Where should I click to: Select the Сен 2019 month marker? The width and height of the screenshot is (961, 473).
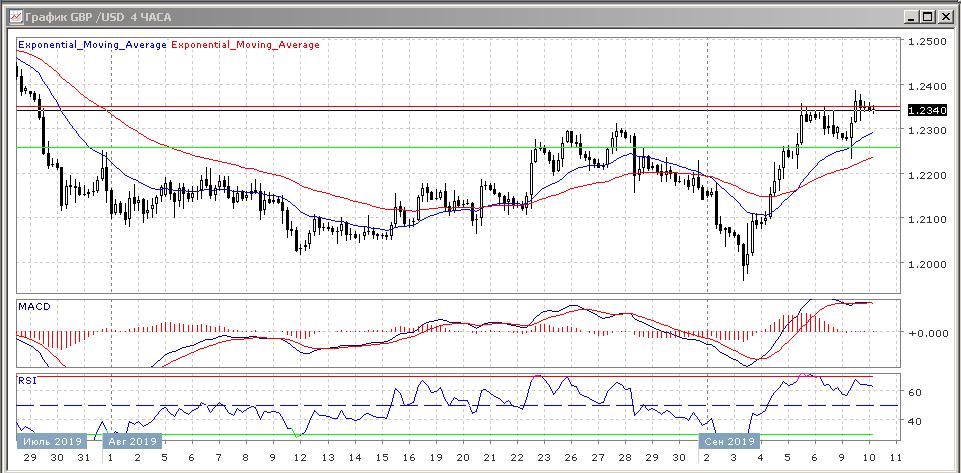[728, 441]
